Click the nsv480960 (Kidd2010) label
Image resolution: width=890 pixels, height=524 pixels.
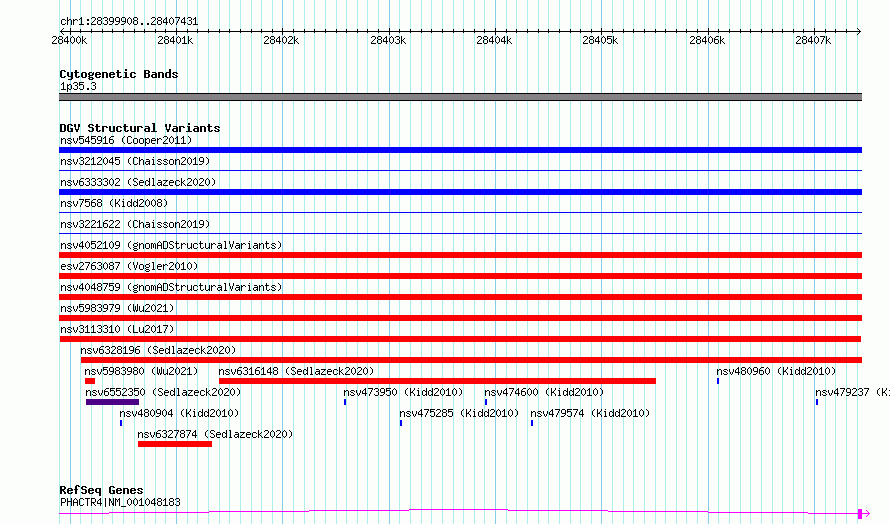(x=776, y=371)
